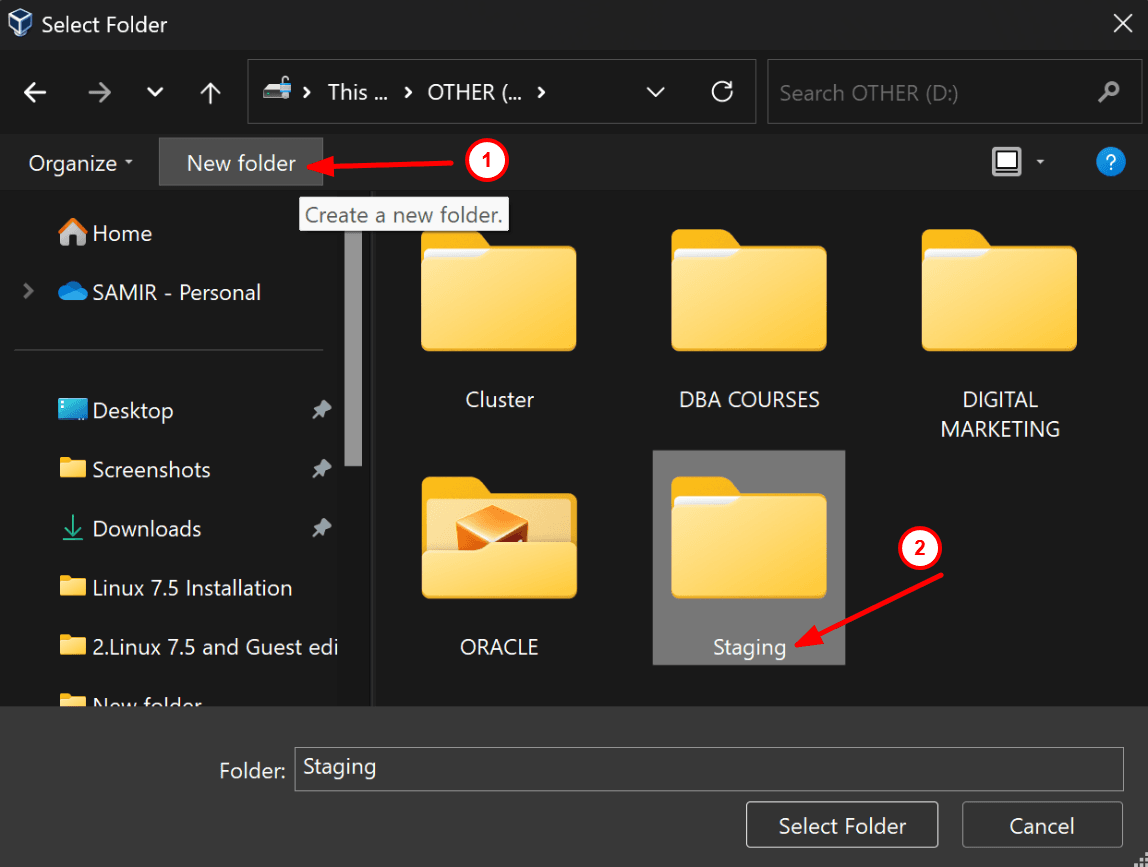Open the Help question mark icon
Image resolution: width=1148 pixels, height=867 pixels.
point(1111,161)
